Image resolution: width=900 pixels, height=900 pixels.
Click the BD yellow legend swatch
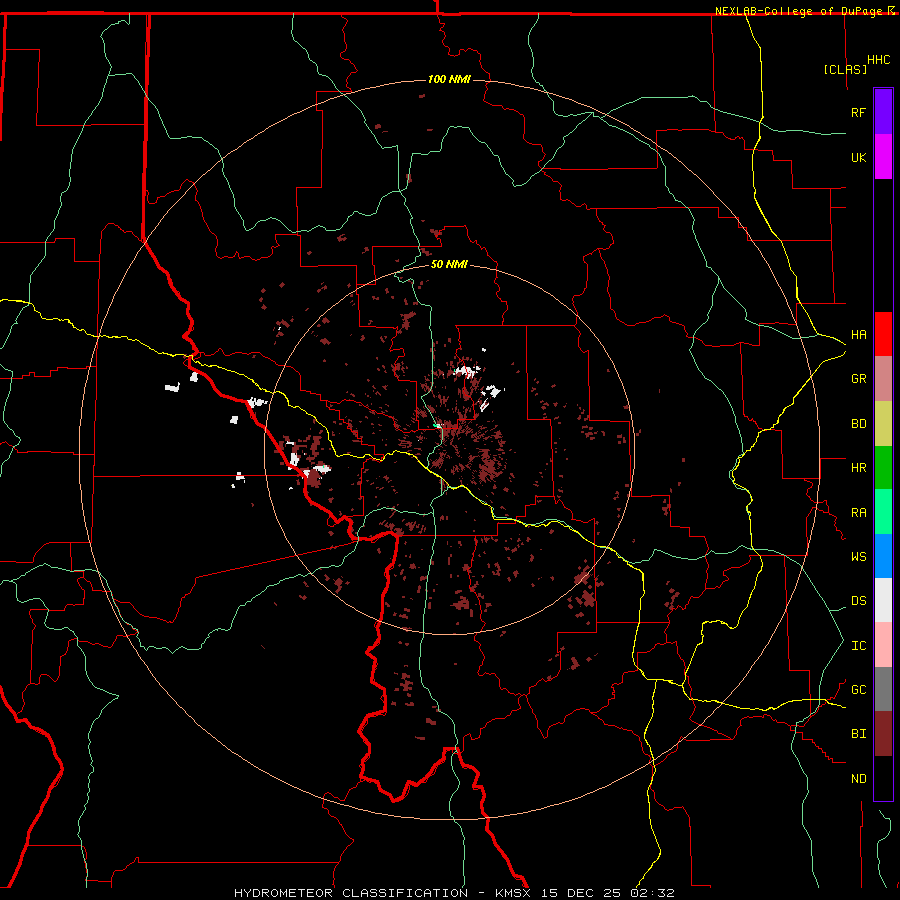883,424
